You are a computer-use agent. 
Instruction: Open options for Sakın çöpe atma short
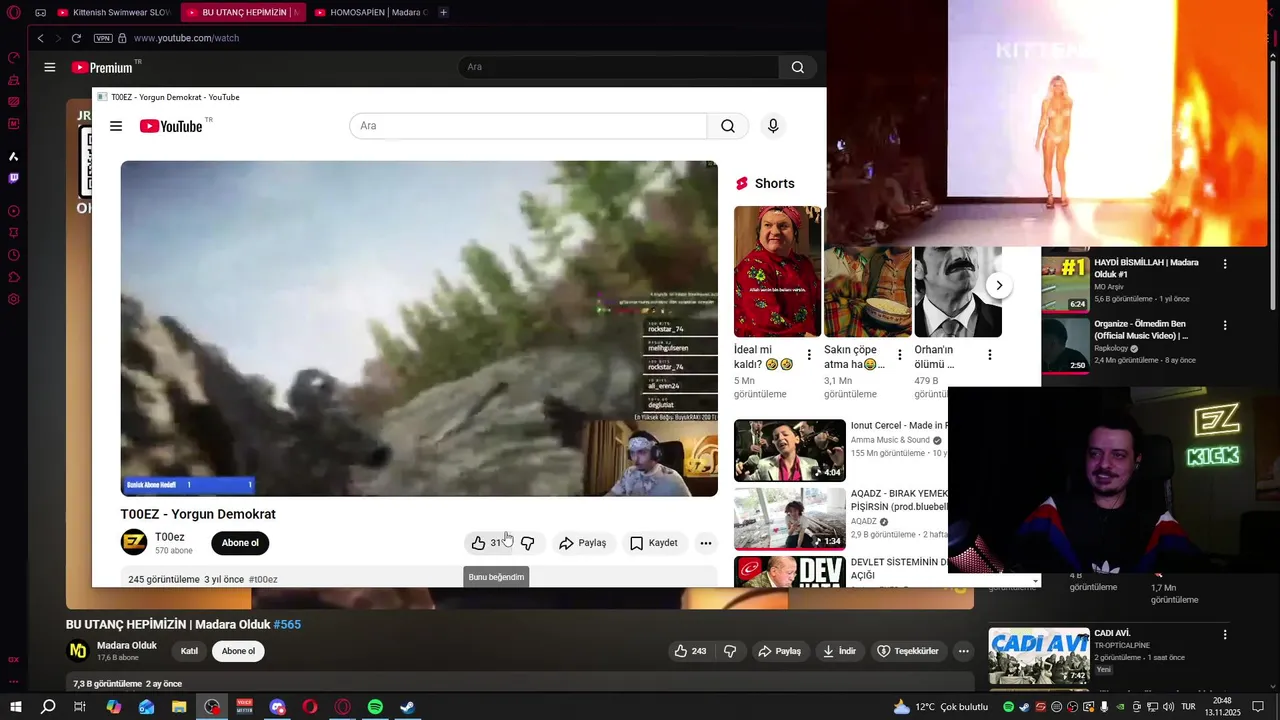tap(900, 355)
